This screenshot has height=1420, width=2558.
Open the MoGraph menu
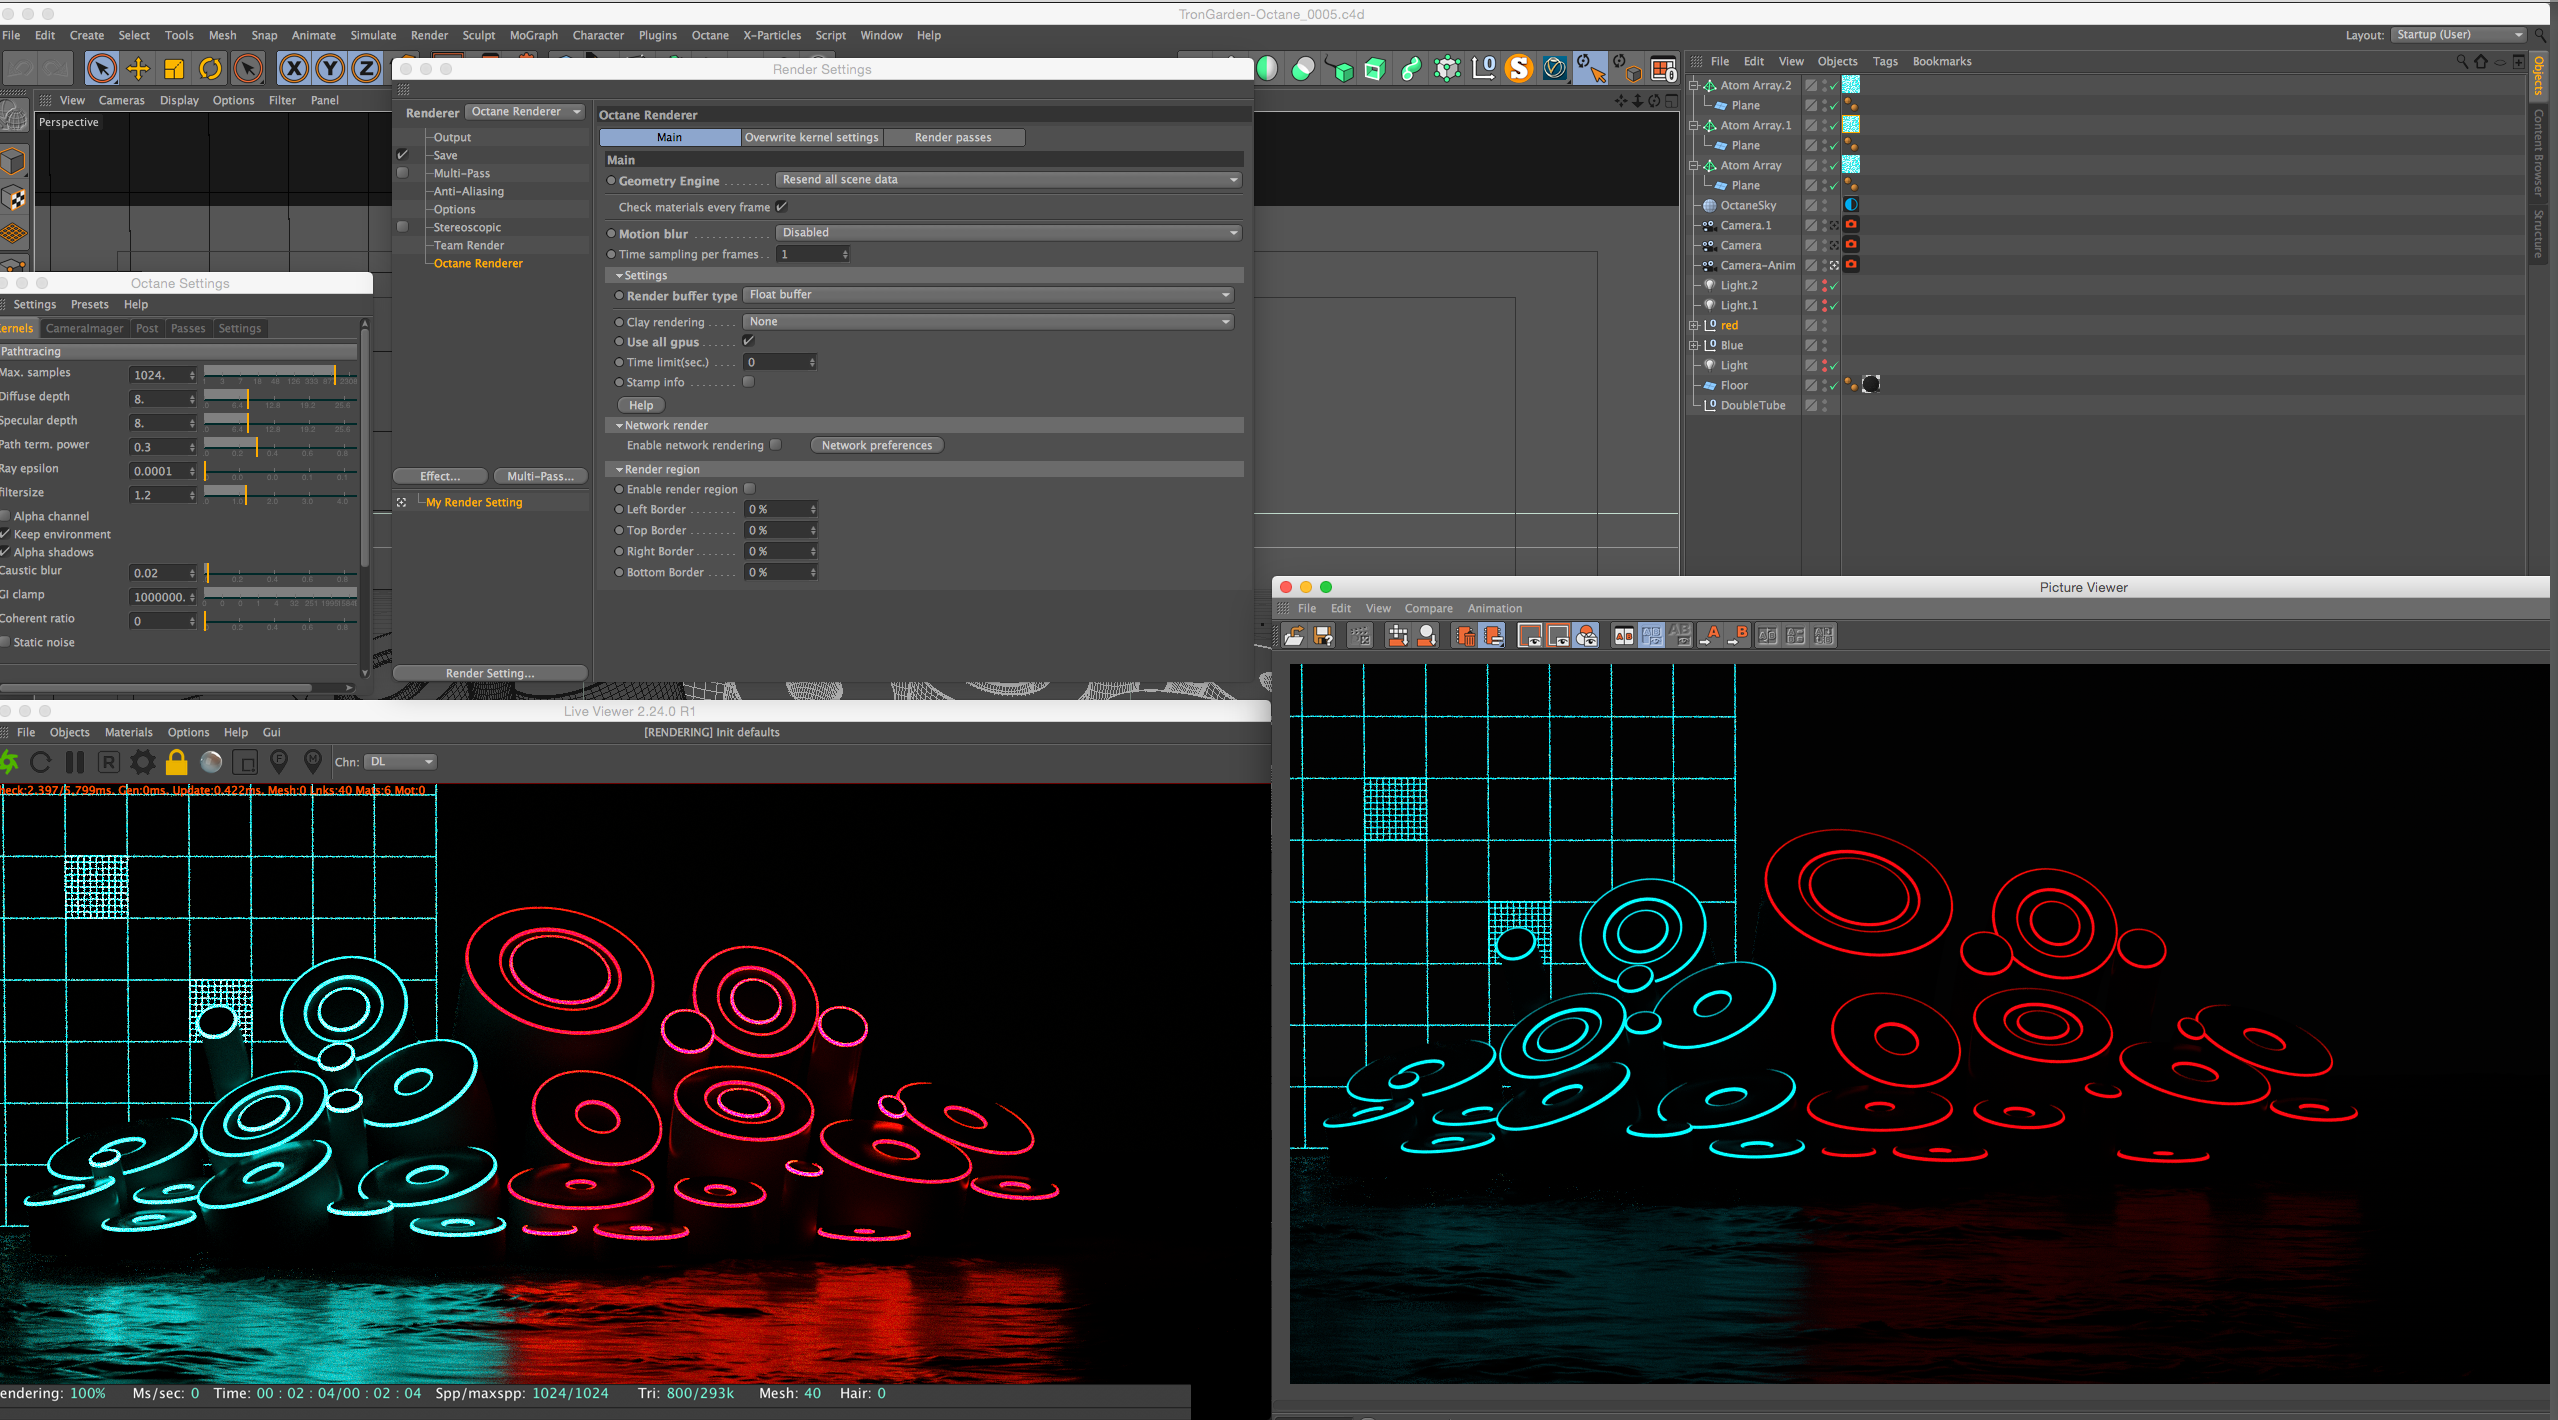pos(533,35)
